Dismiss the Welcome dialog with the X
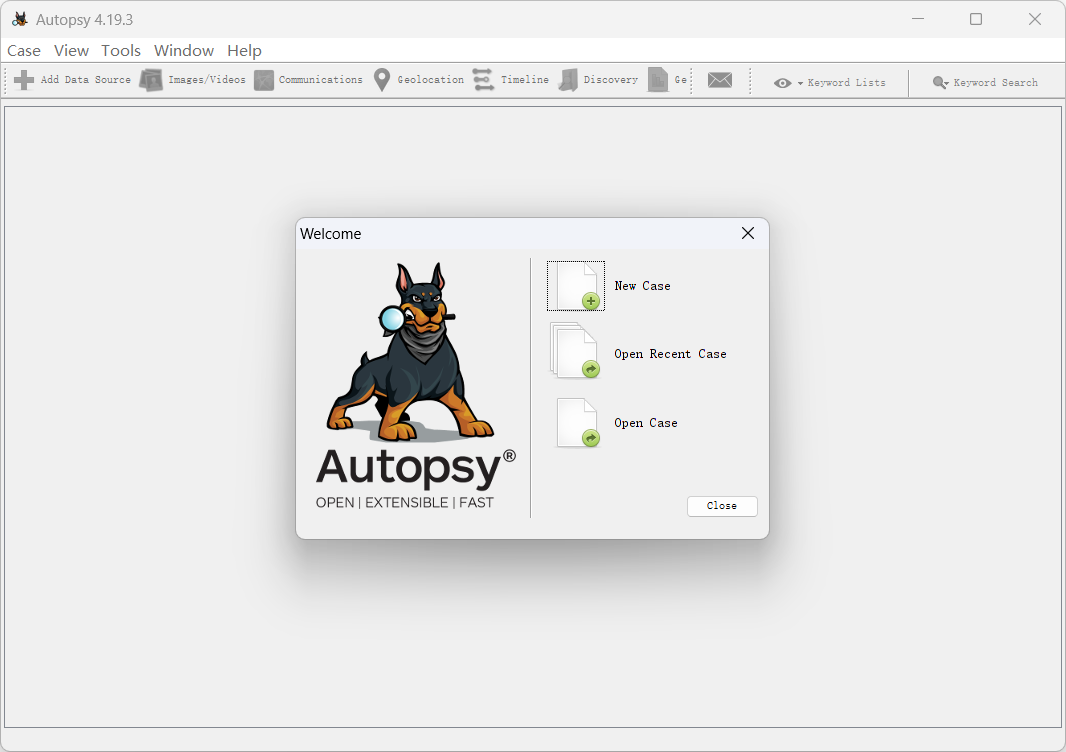 click(x=748, y=233)
